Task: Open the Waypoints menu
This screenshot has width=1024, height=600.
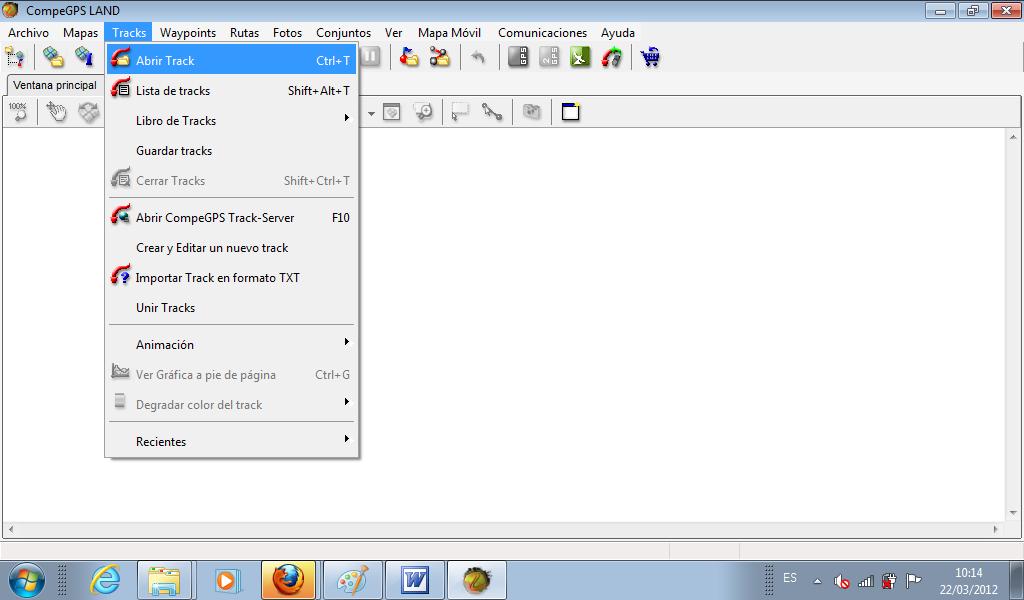Action: point(188,33)
